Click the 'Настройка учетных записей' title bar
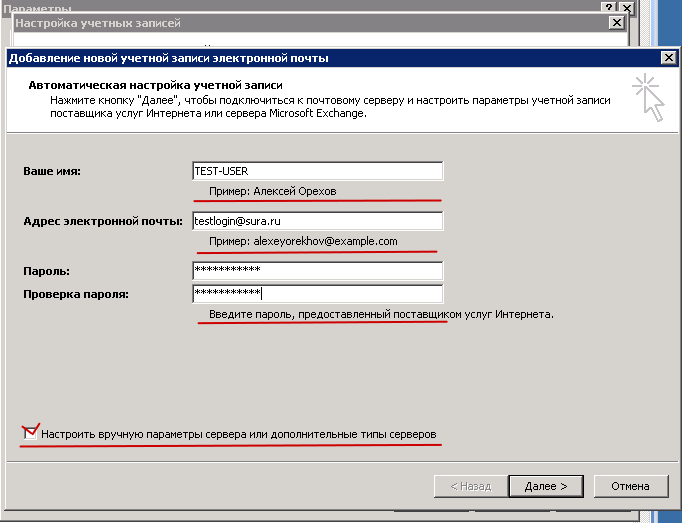 300,23
